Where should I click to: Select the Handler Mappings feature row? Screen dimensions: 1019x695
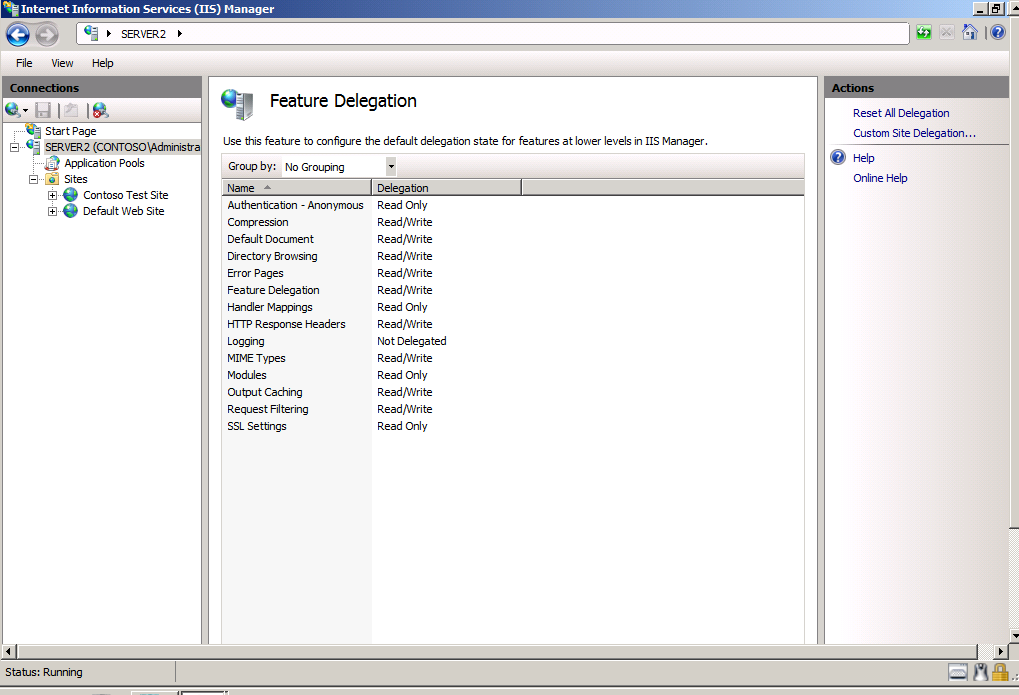coord(513,307)
